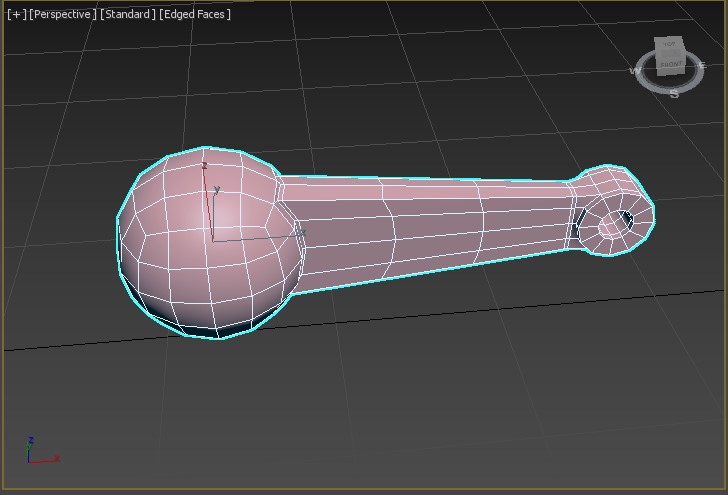Click the FRONT face of the ViewCube
This screenshot has width=728, height=495.
tap(671, 64)
